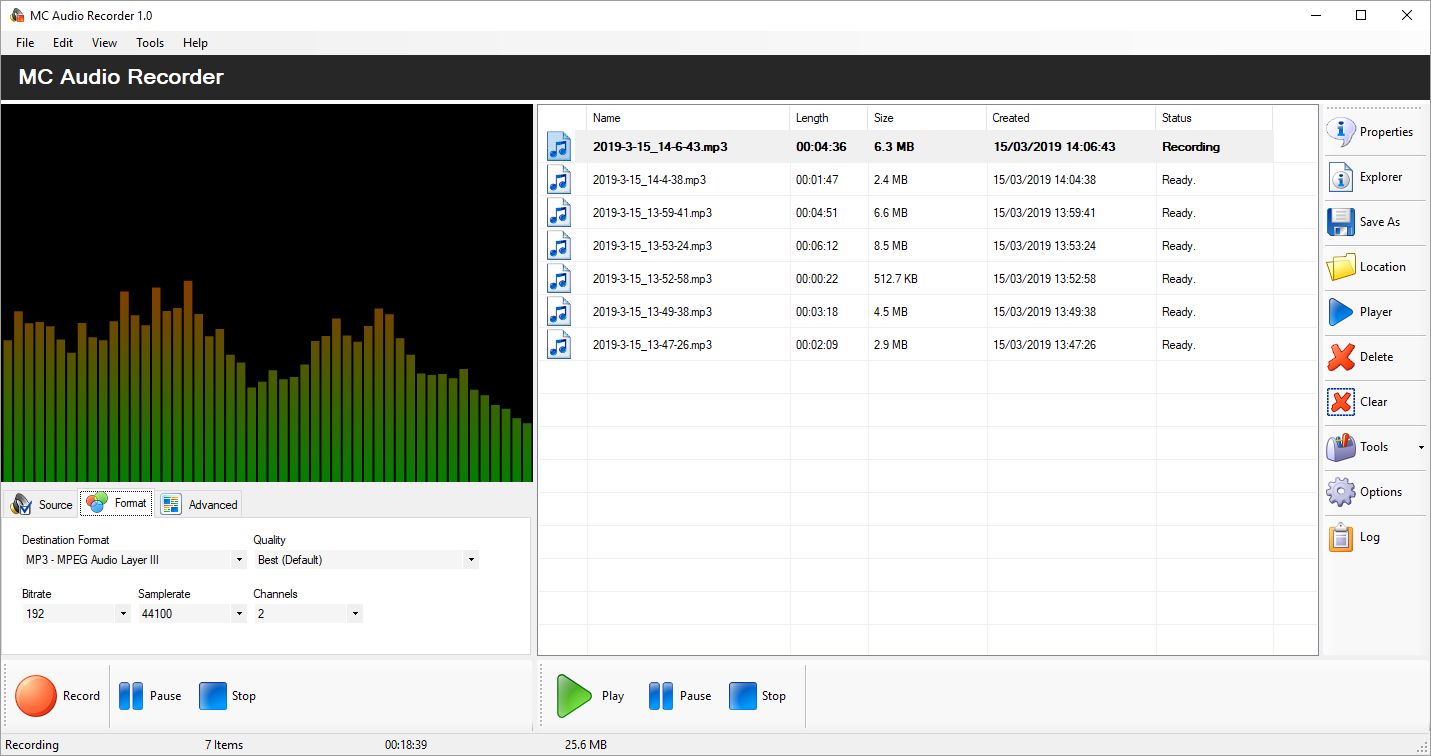Select the Save As icon
Image resolution: width=1431 pixels, height=756 pixels.
click(x=1341, y=221)
